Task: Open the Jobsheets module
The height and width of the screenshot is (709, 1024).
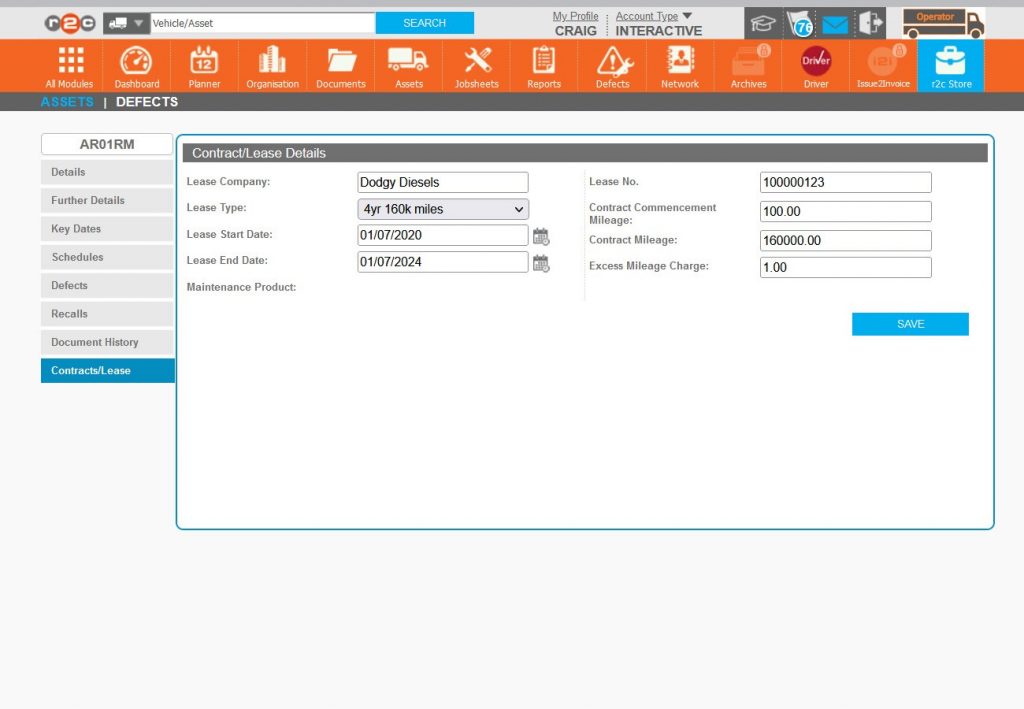Action: tap(476, 65)
